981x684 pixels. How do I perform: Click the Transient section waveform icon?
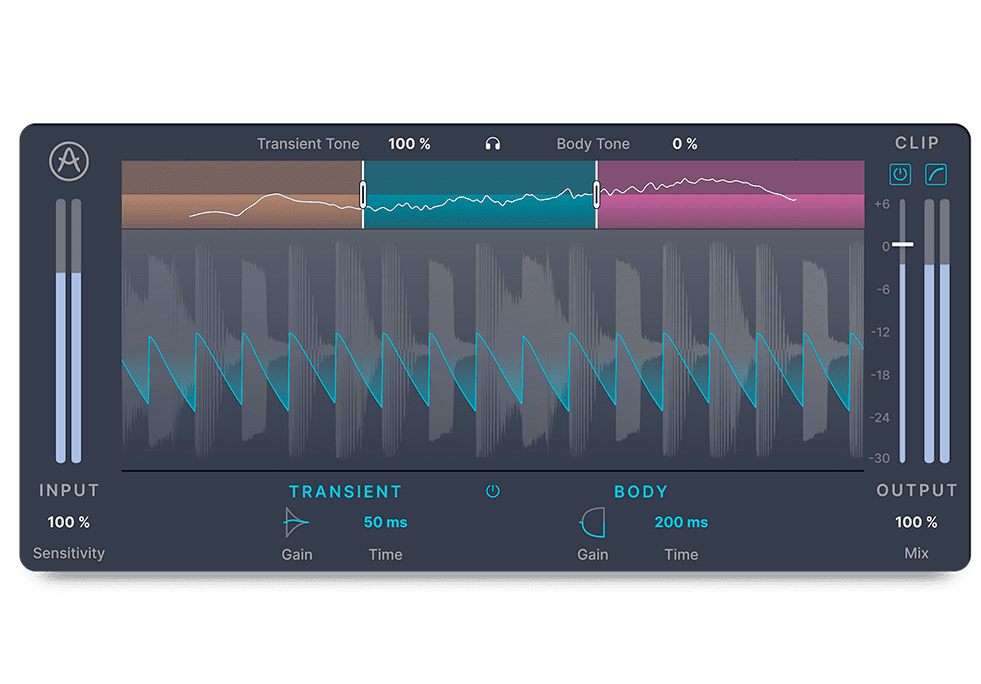click(x=296, y=520)
